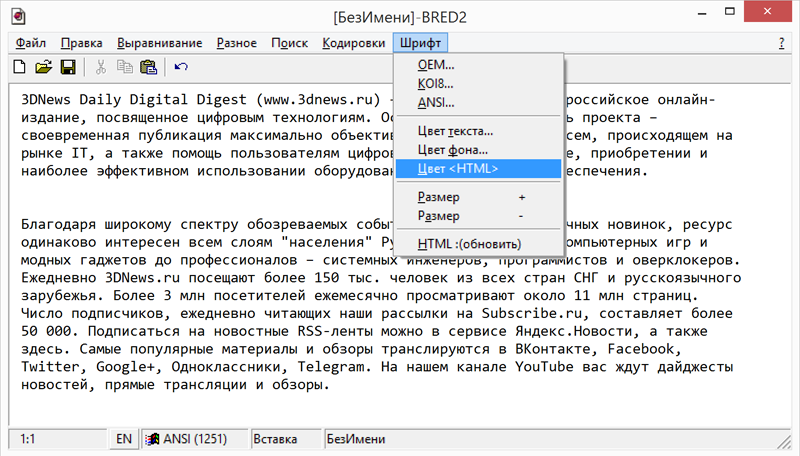800x456 pixels.
Task: Maximize the BRED2 window
Action: click(x=730, y=11)
